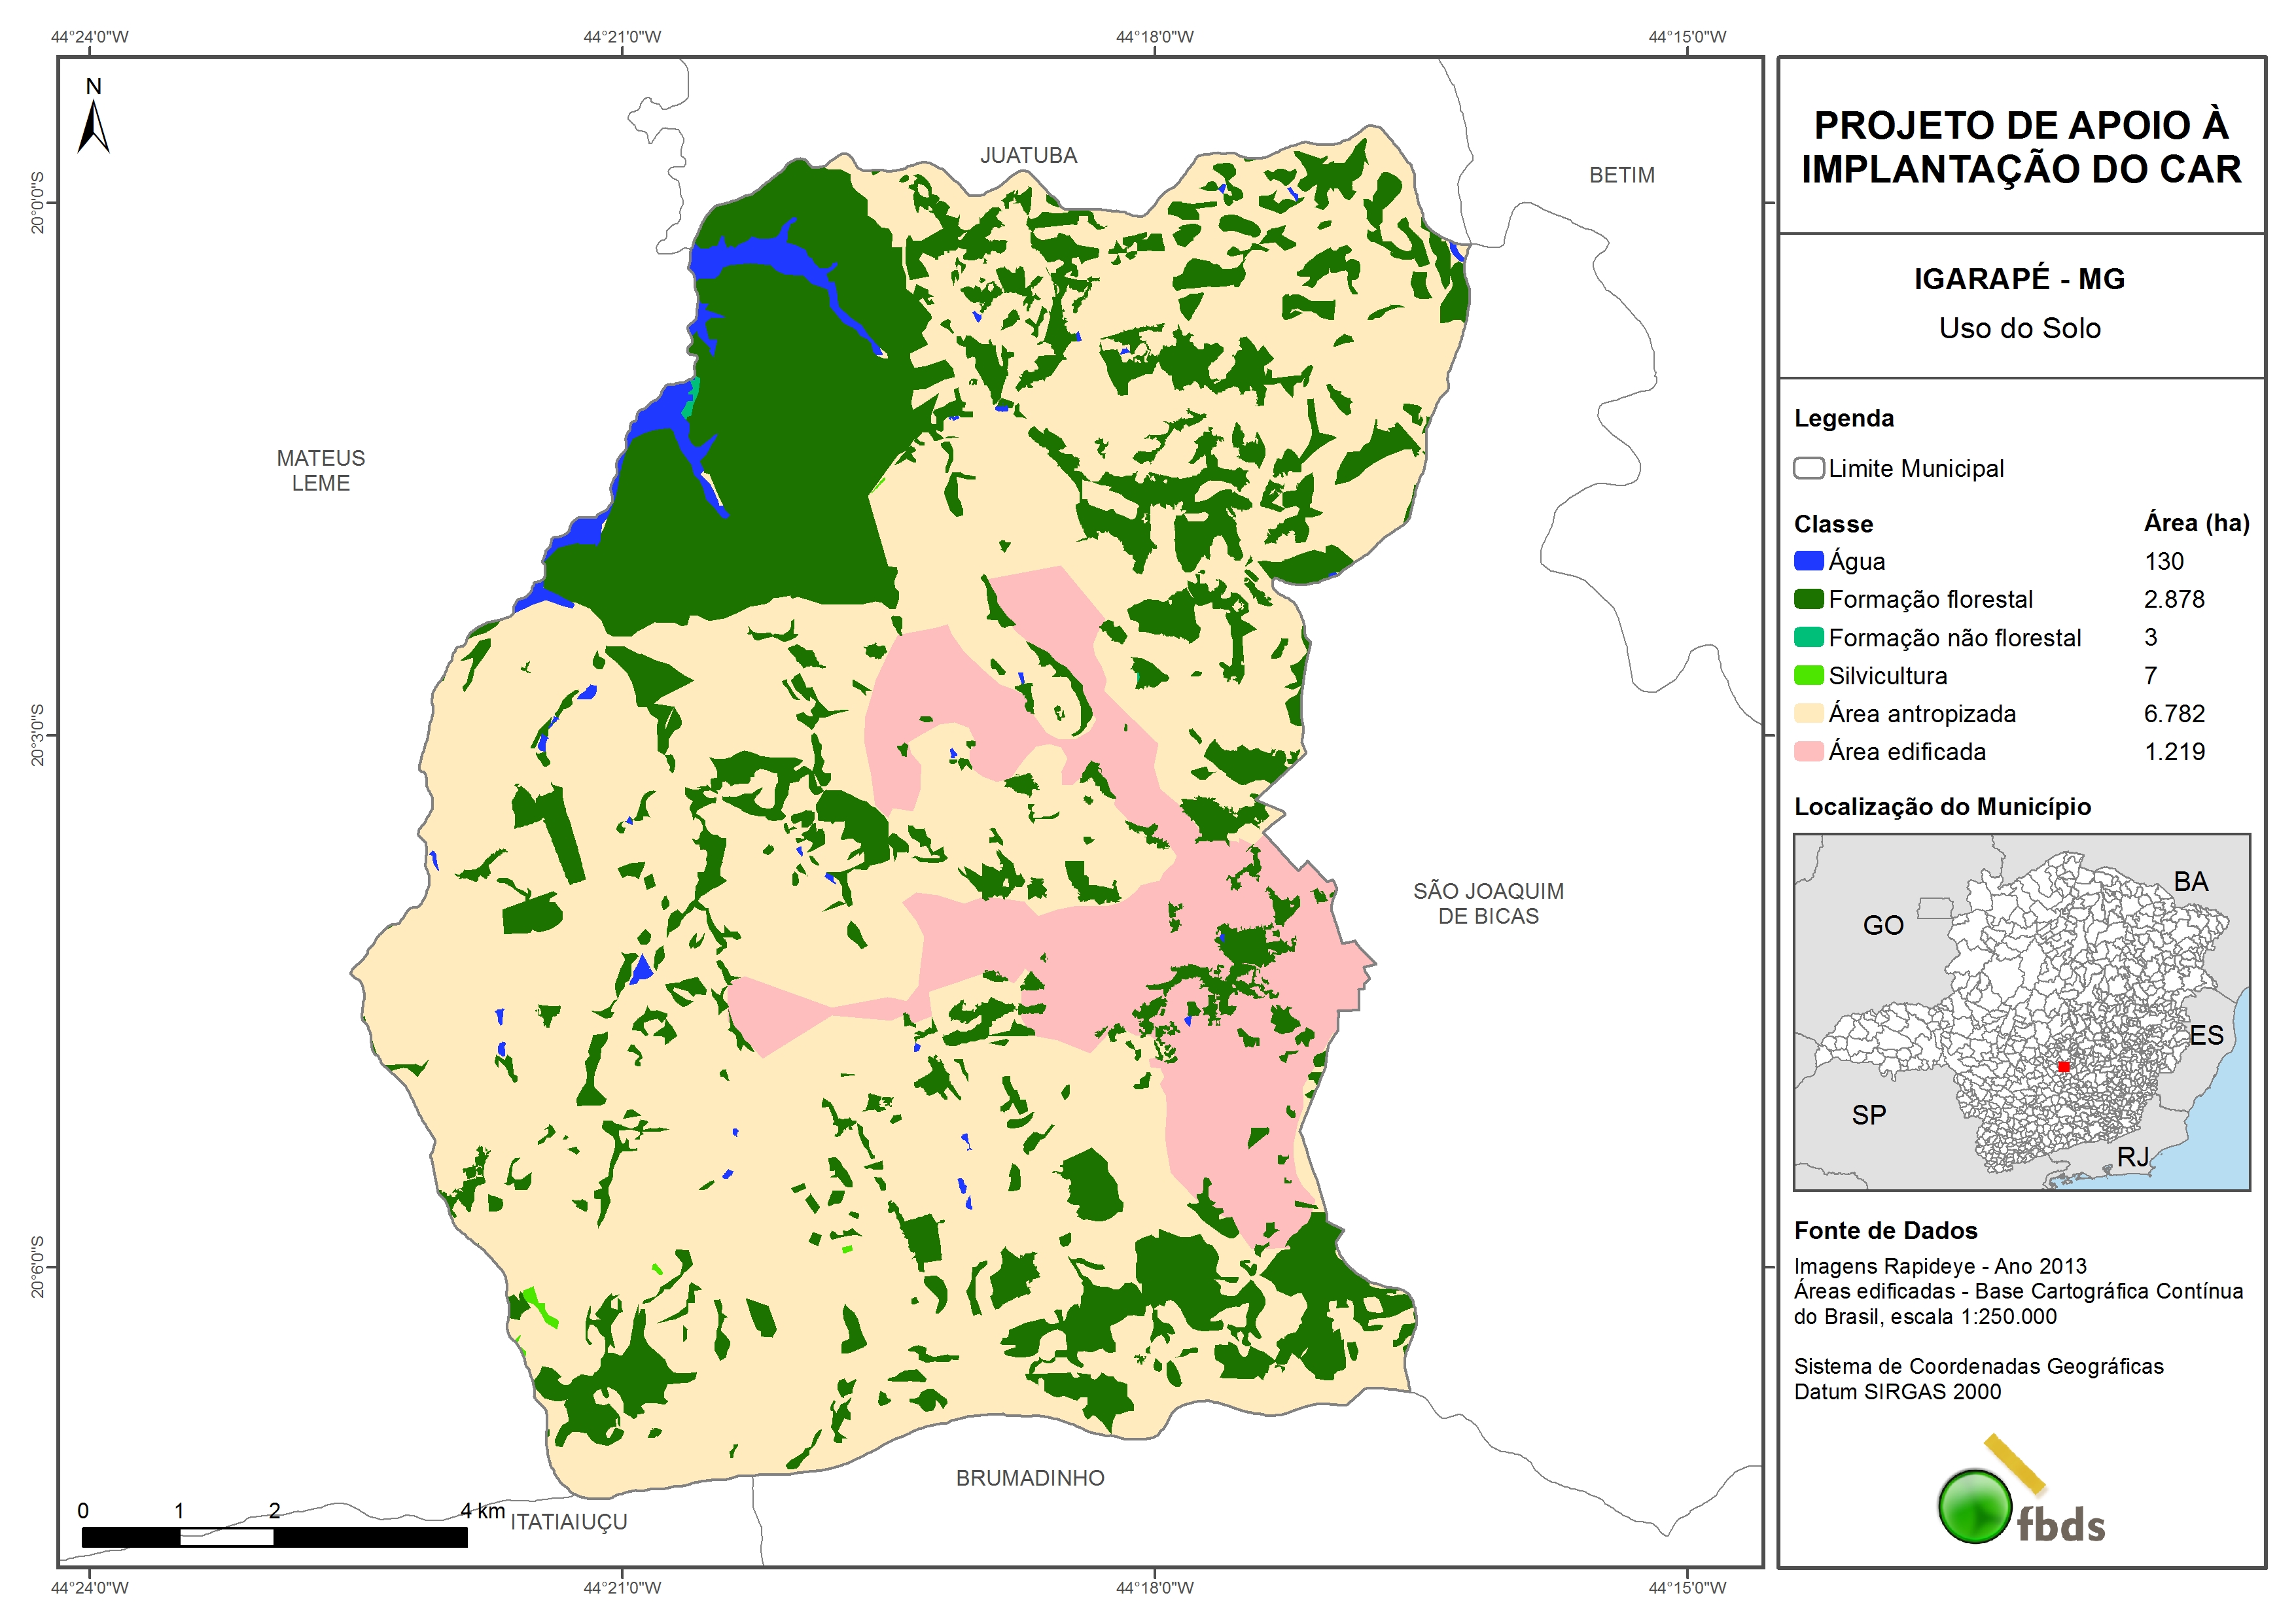The height and width of the screenshot is (1623, 2296).
Task: Click the beige Área antropizada swatch
Action: point(1808,713)
